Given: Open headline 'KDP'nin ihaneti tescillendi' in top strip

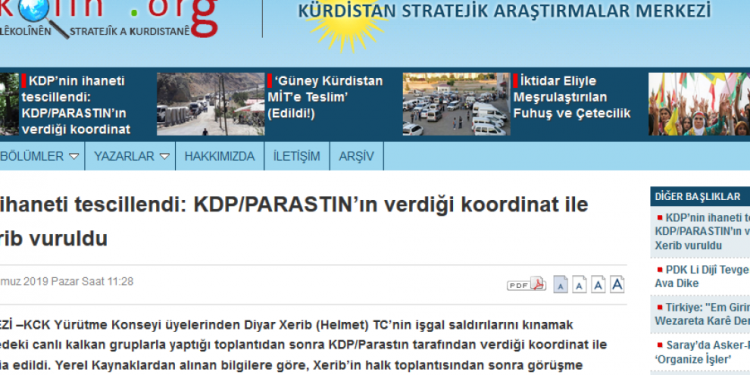Looking at the screenshot, I should coord(76,105).
